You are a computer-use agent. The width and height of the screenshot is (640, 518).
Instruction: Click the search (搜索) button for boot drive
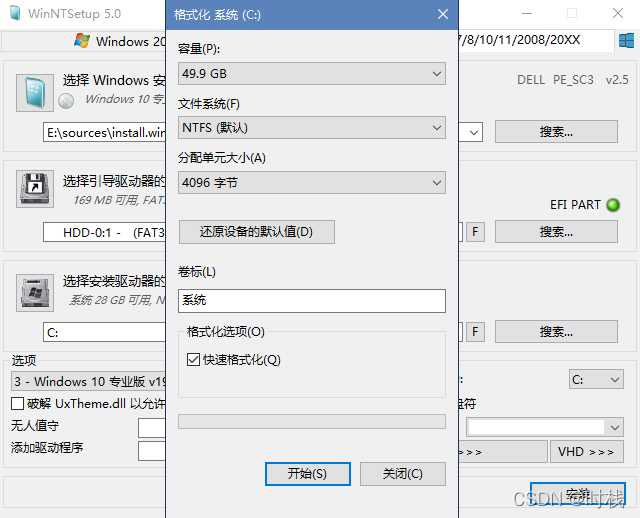click(x=556, y=232)
